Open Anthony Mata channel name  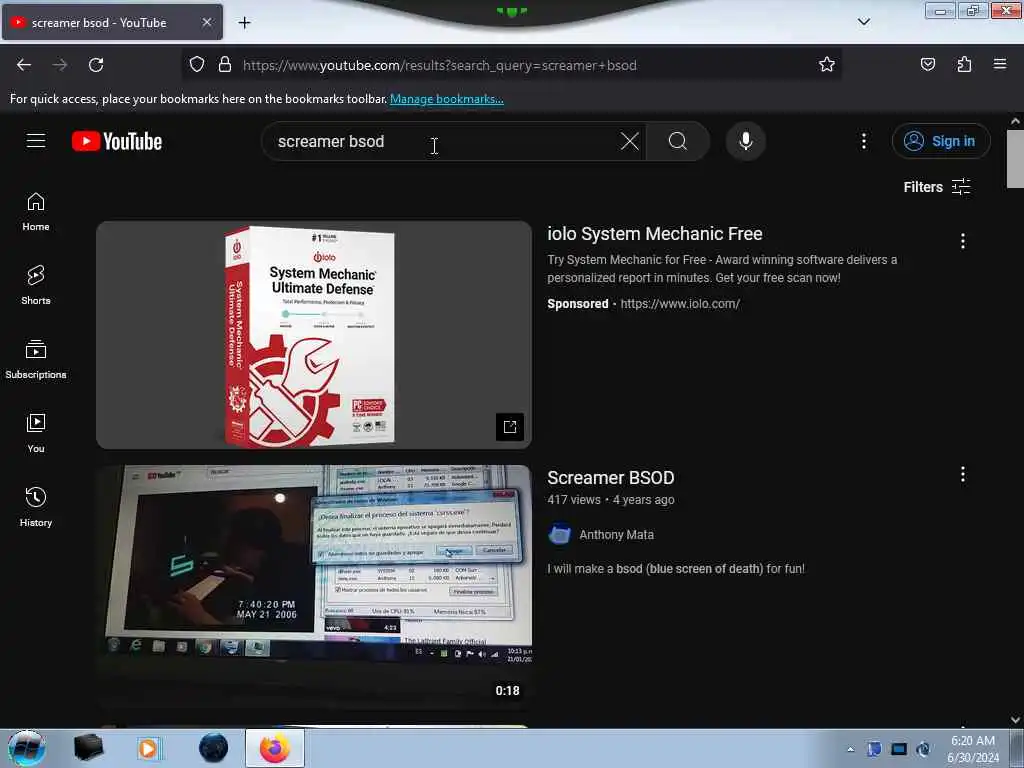616,534
